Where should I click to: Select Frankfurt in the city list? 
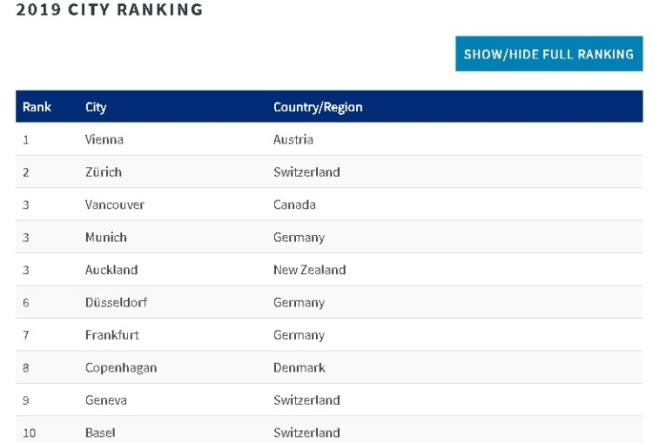coord(111,335)
